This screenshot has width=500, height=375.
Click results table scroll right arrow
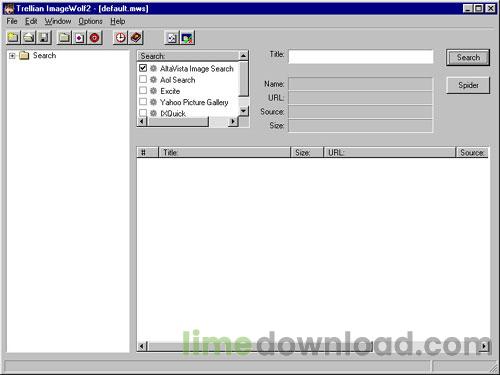point(484,347)
